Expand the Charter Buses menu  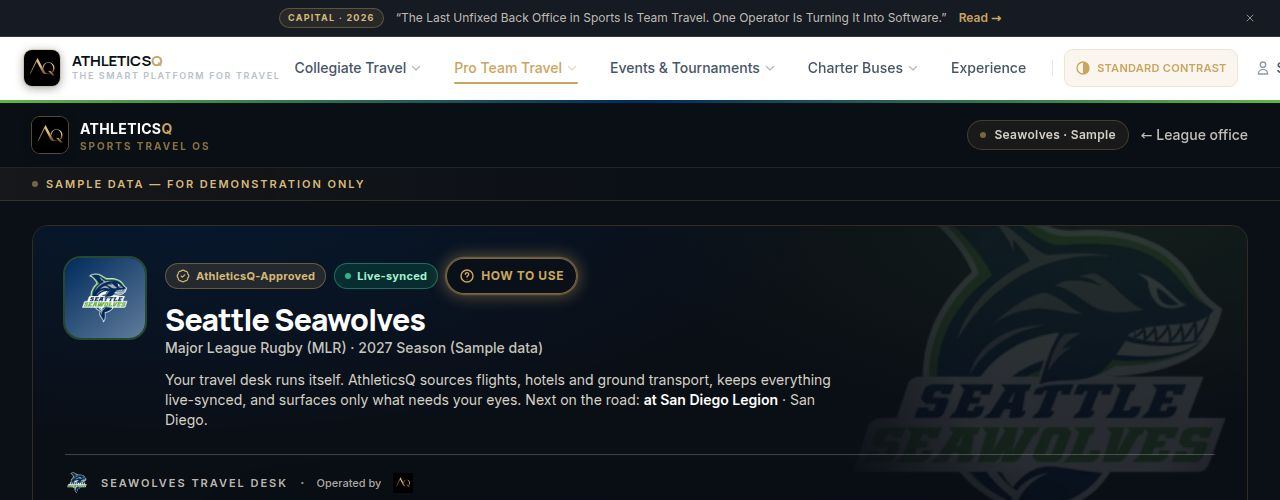[x=862, y=68]
